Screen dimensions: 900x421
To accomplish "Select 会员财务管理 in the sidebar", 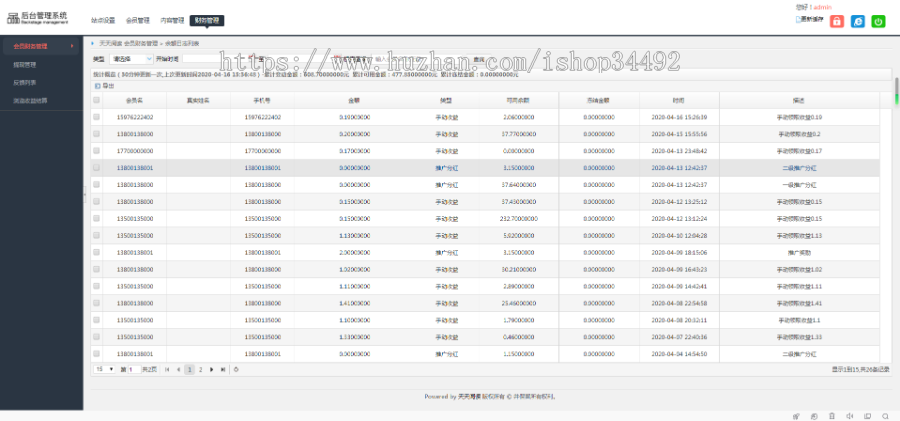I will pyautogui.click(x=40, y=46).
